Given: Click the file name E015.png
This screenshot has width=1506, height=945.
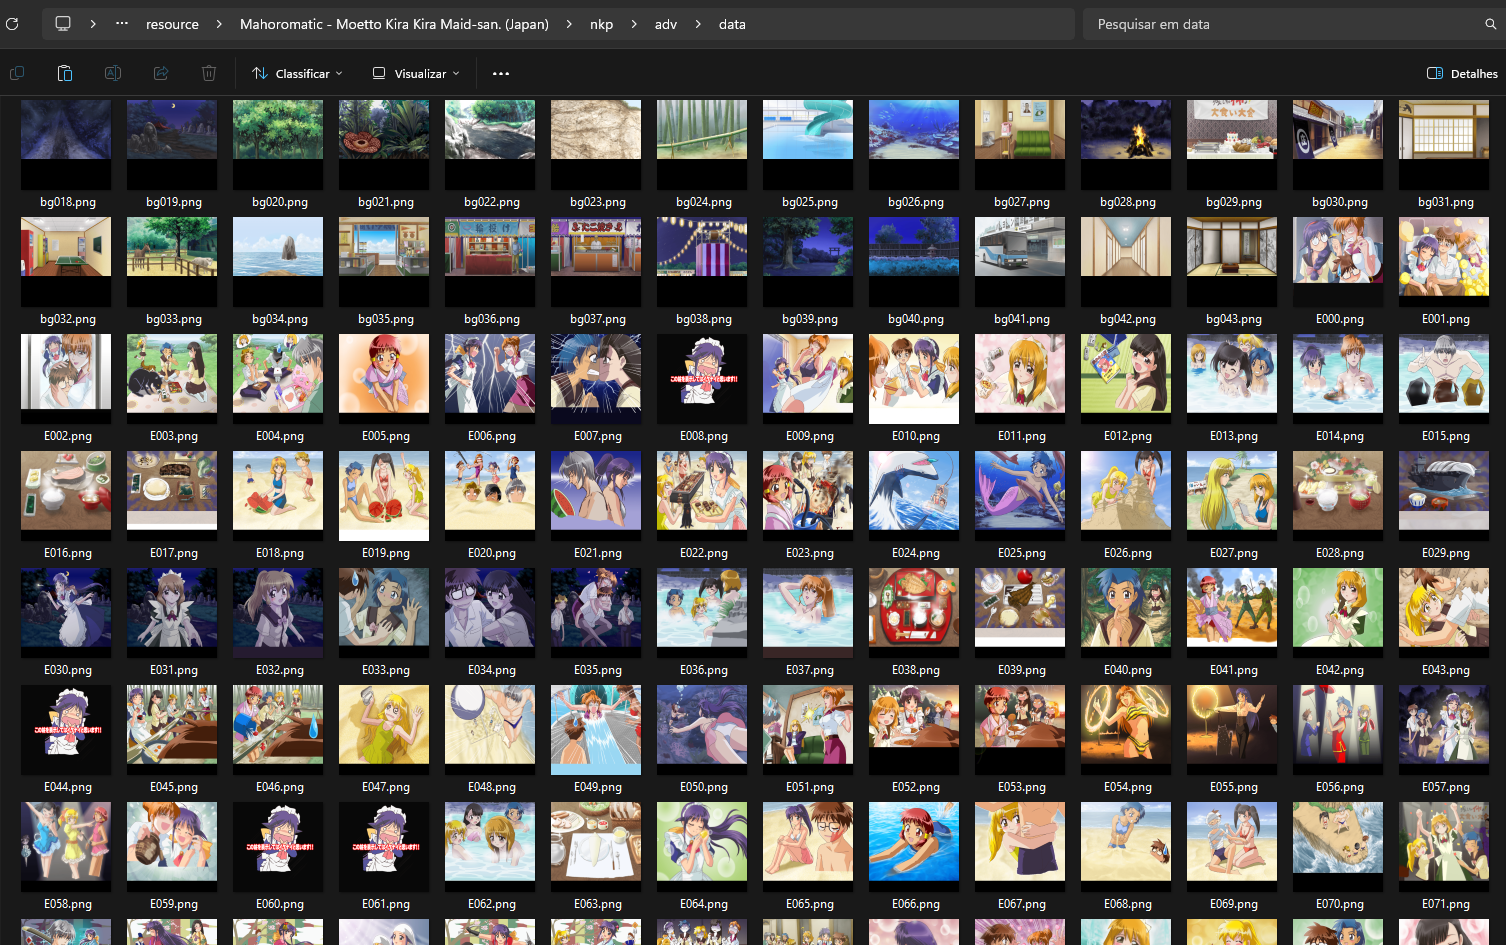Looking at the screenshot, I should coord(1446,436).
